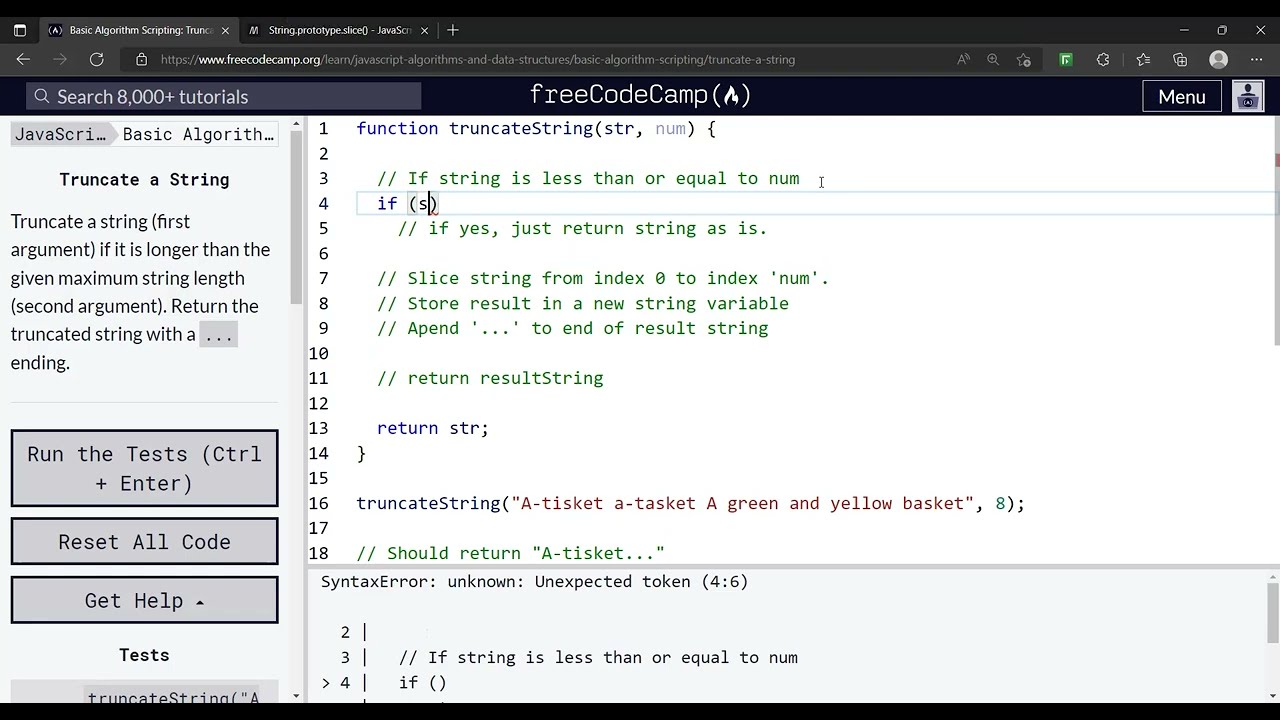1280x720 pixels.
Task: Open the browser profile avatar
Action: (1218, 60)
